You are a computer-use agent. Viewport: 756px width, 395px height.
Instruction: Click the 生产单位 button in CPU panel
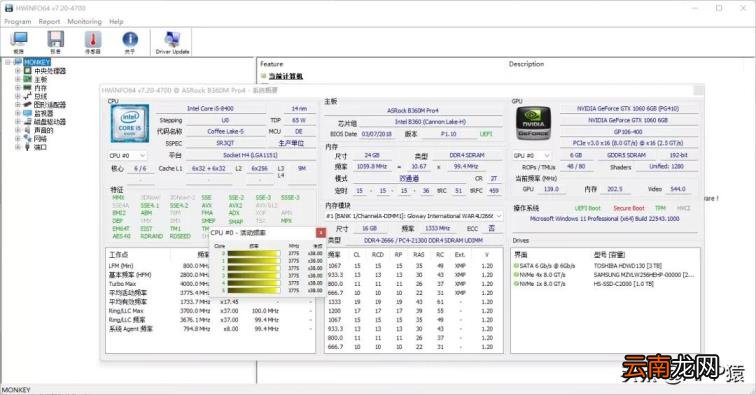pos(291,143)
